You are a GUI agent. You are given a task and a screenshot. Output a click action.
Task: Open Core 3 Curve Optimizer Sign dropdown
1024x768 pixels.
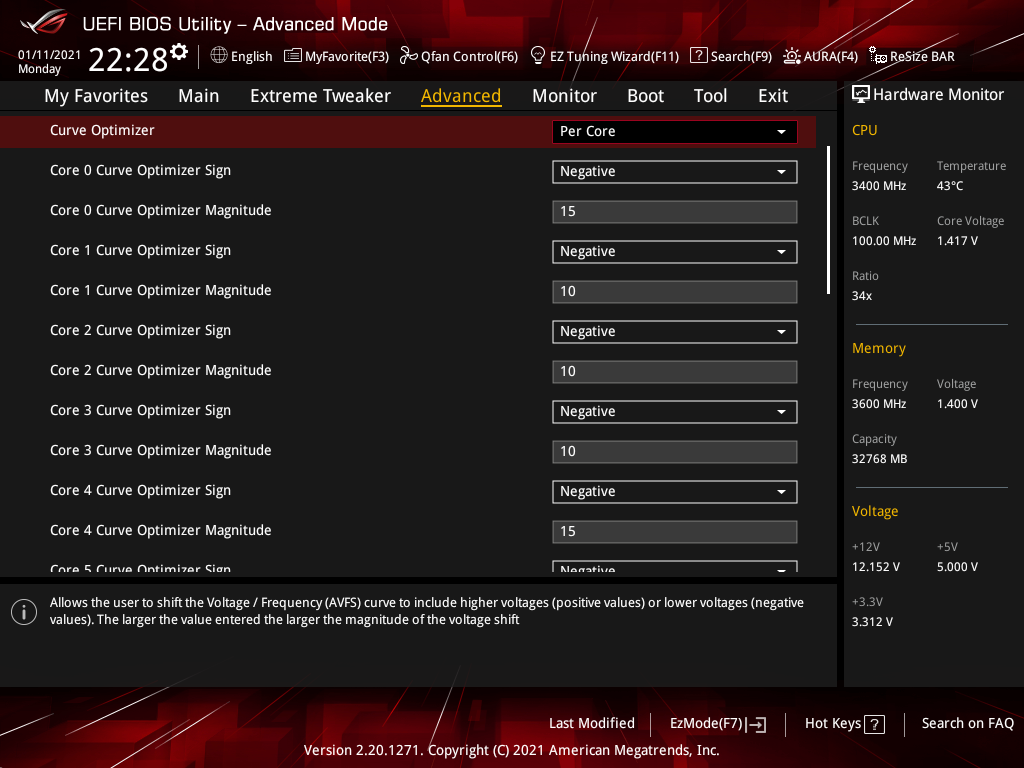pyautogui.click(x=675, y=411)
